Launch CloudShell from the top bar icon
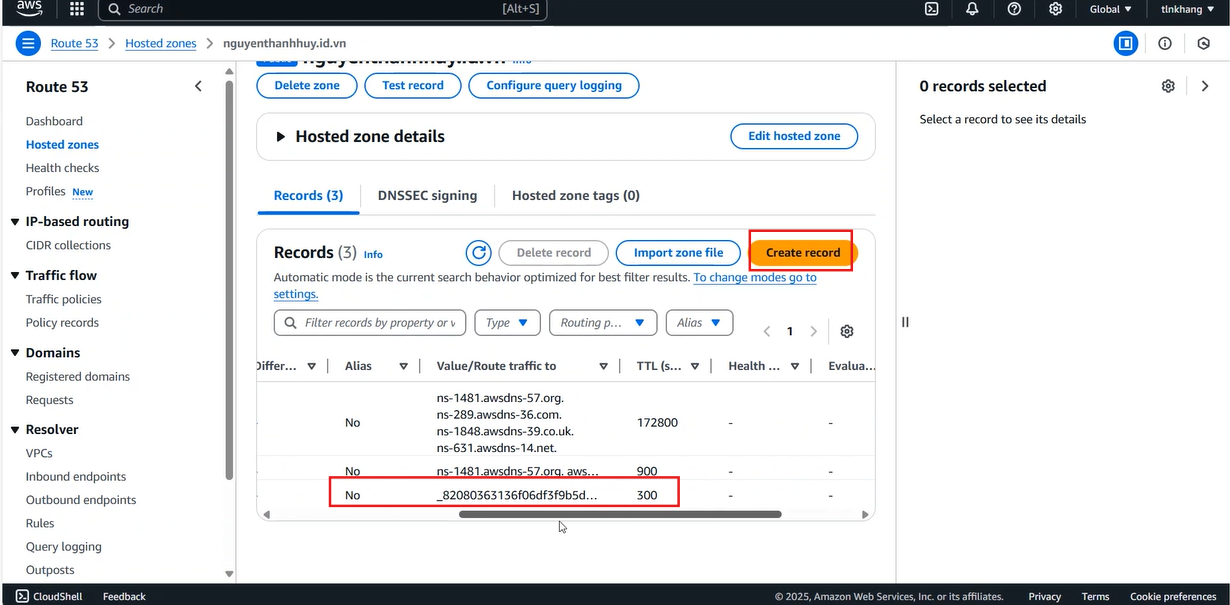Screen dimensions: 1230x605 (x=931, y=9)
